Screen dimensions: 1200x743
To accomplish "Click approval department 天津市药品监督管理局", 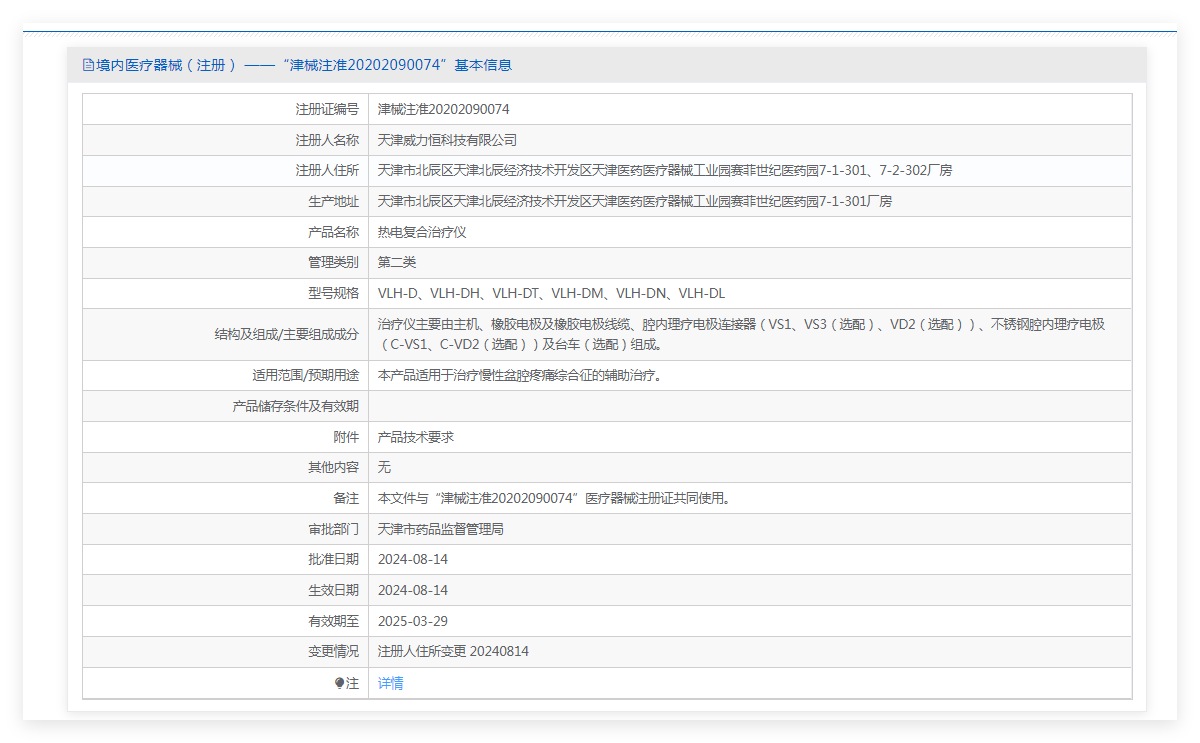I will tap(440, 529).
